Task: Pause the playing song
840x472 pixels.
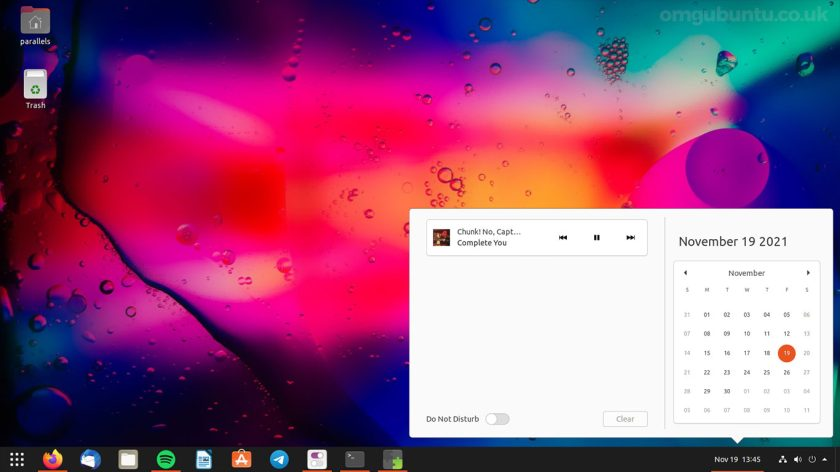Action: tap(596, 237)
